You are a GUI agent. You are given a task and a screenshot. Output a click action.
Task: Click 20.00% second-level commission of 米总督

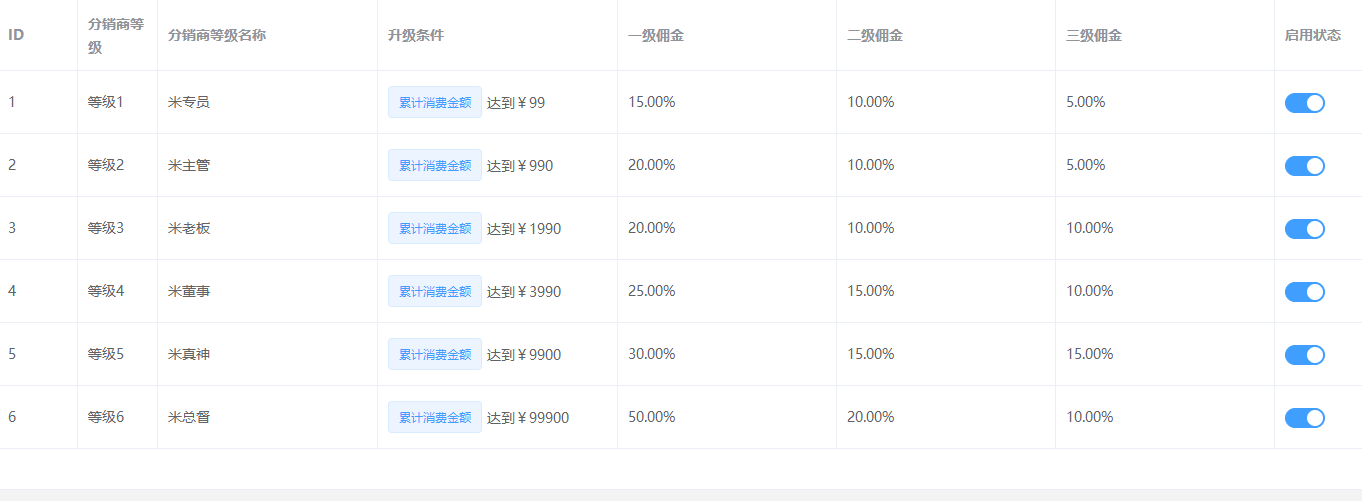tap(871, 417)
